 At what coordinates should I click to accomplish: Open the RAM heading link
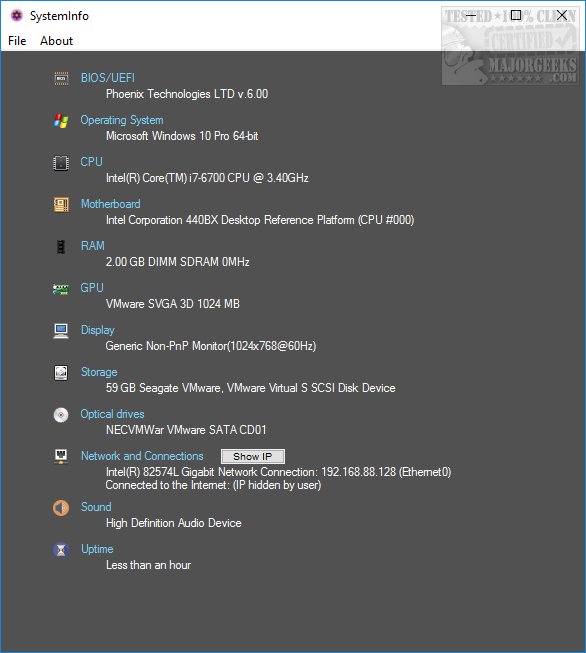92,246
